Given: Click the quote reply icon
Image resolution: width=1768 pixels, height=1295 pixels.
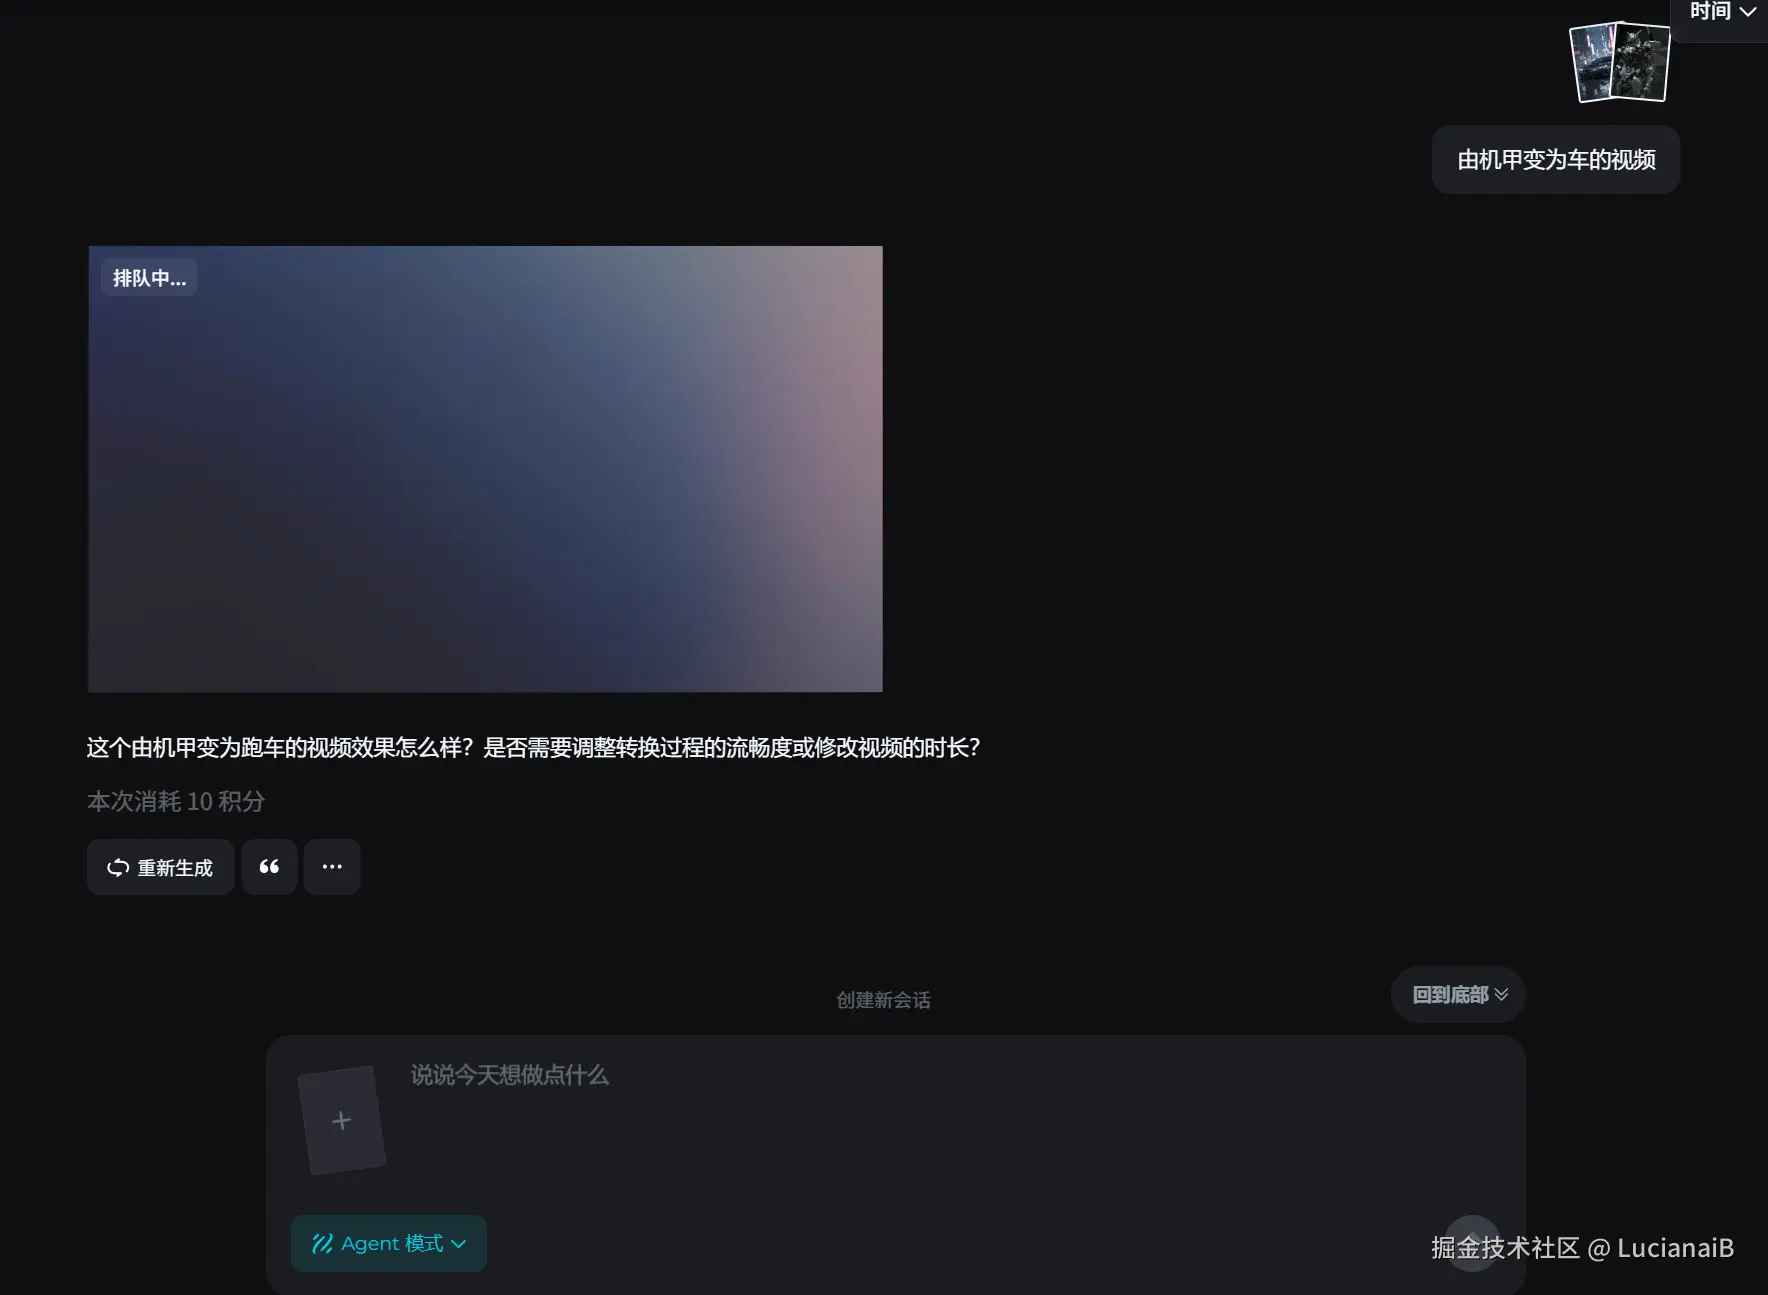Looking at the screenshot, I should pyautogui.click(x=269, y=867).
